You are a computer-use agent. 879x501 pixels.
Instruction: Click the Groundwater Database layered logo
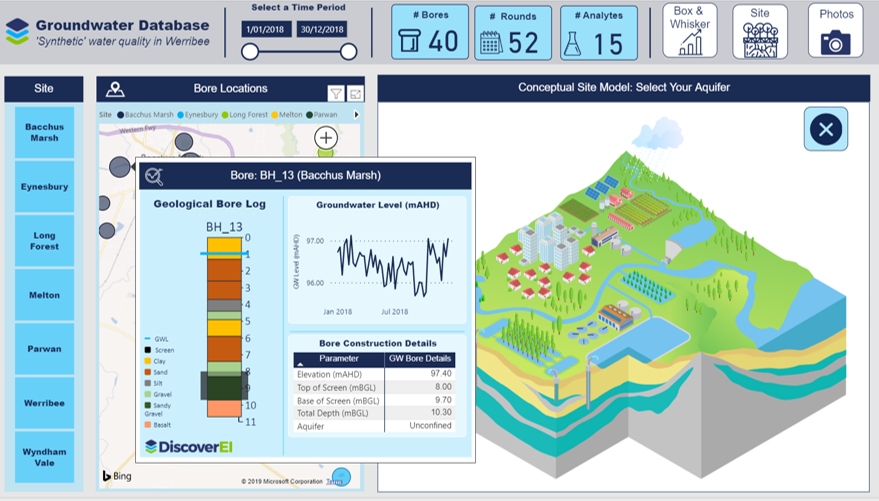pos(17,31)
